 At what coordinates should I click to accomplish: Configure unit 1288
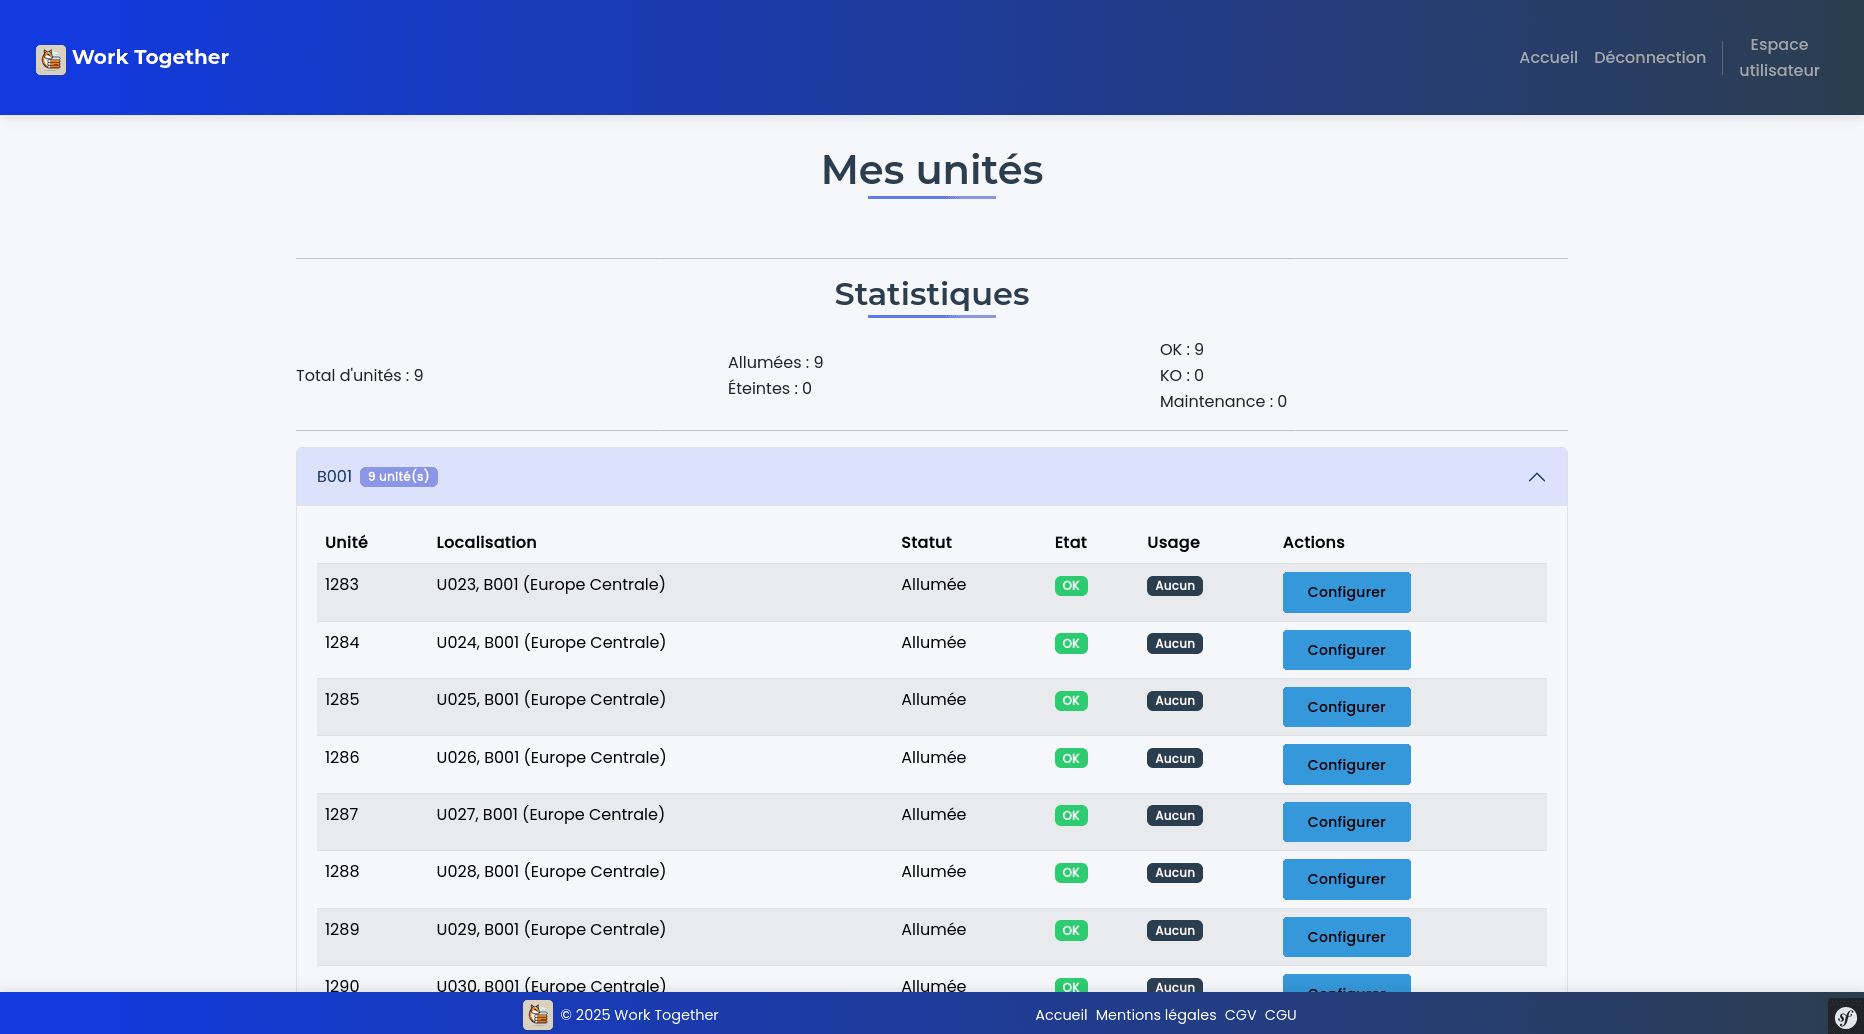1347,879
